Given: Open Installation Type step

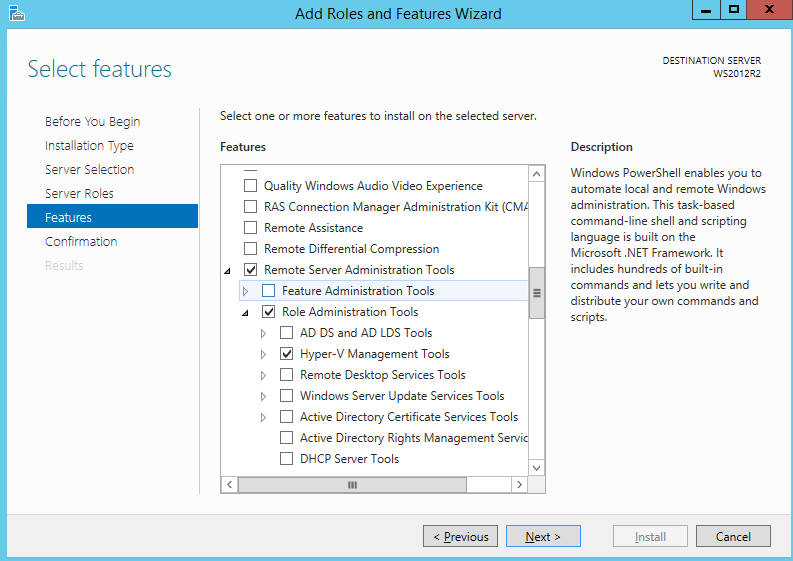Looking at the screenshot, I should [90, 145].
